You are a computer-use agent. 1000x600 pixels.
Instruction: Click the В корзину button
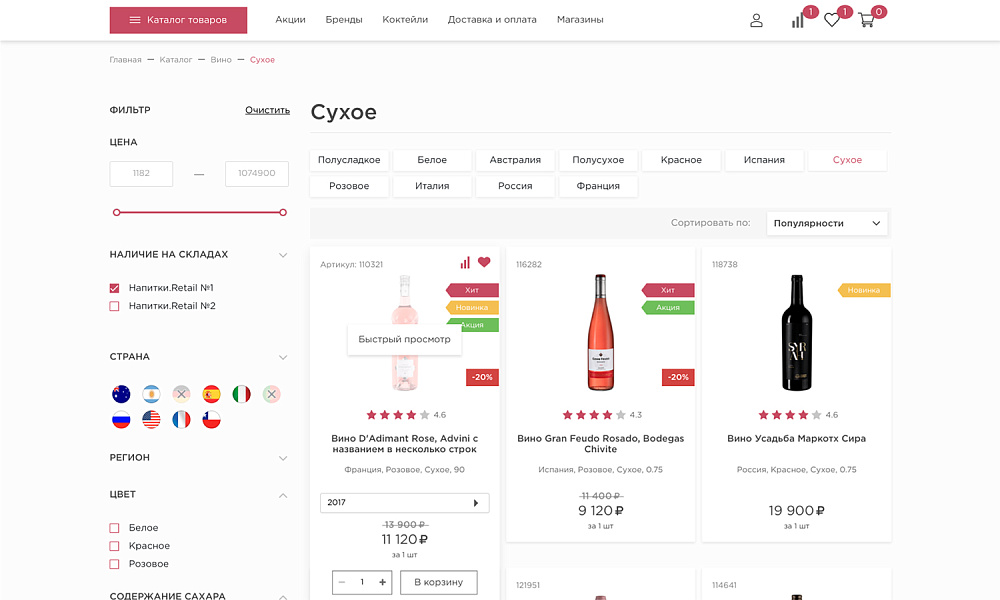coord(439,582)
